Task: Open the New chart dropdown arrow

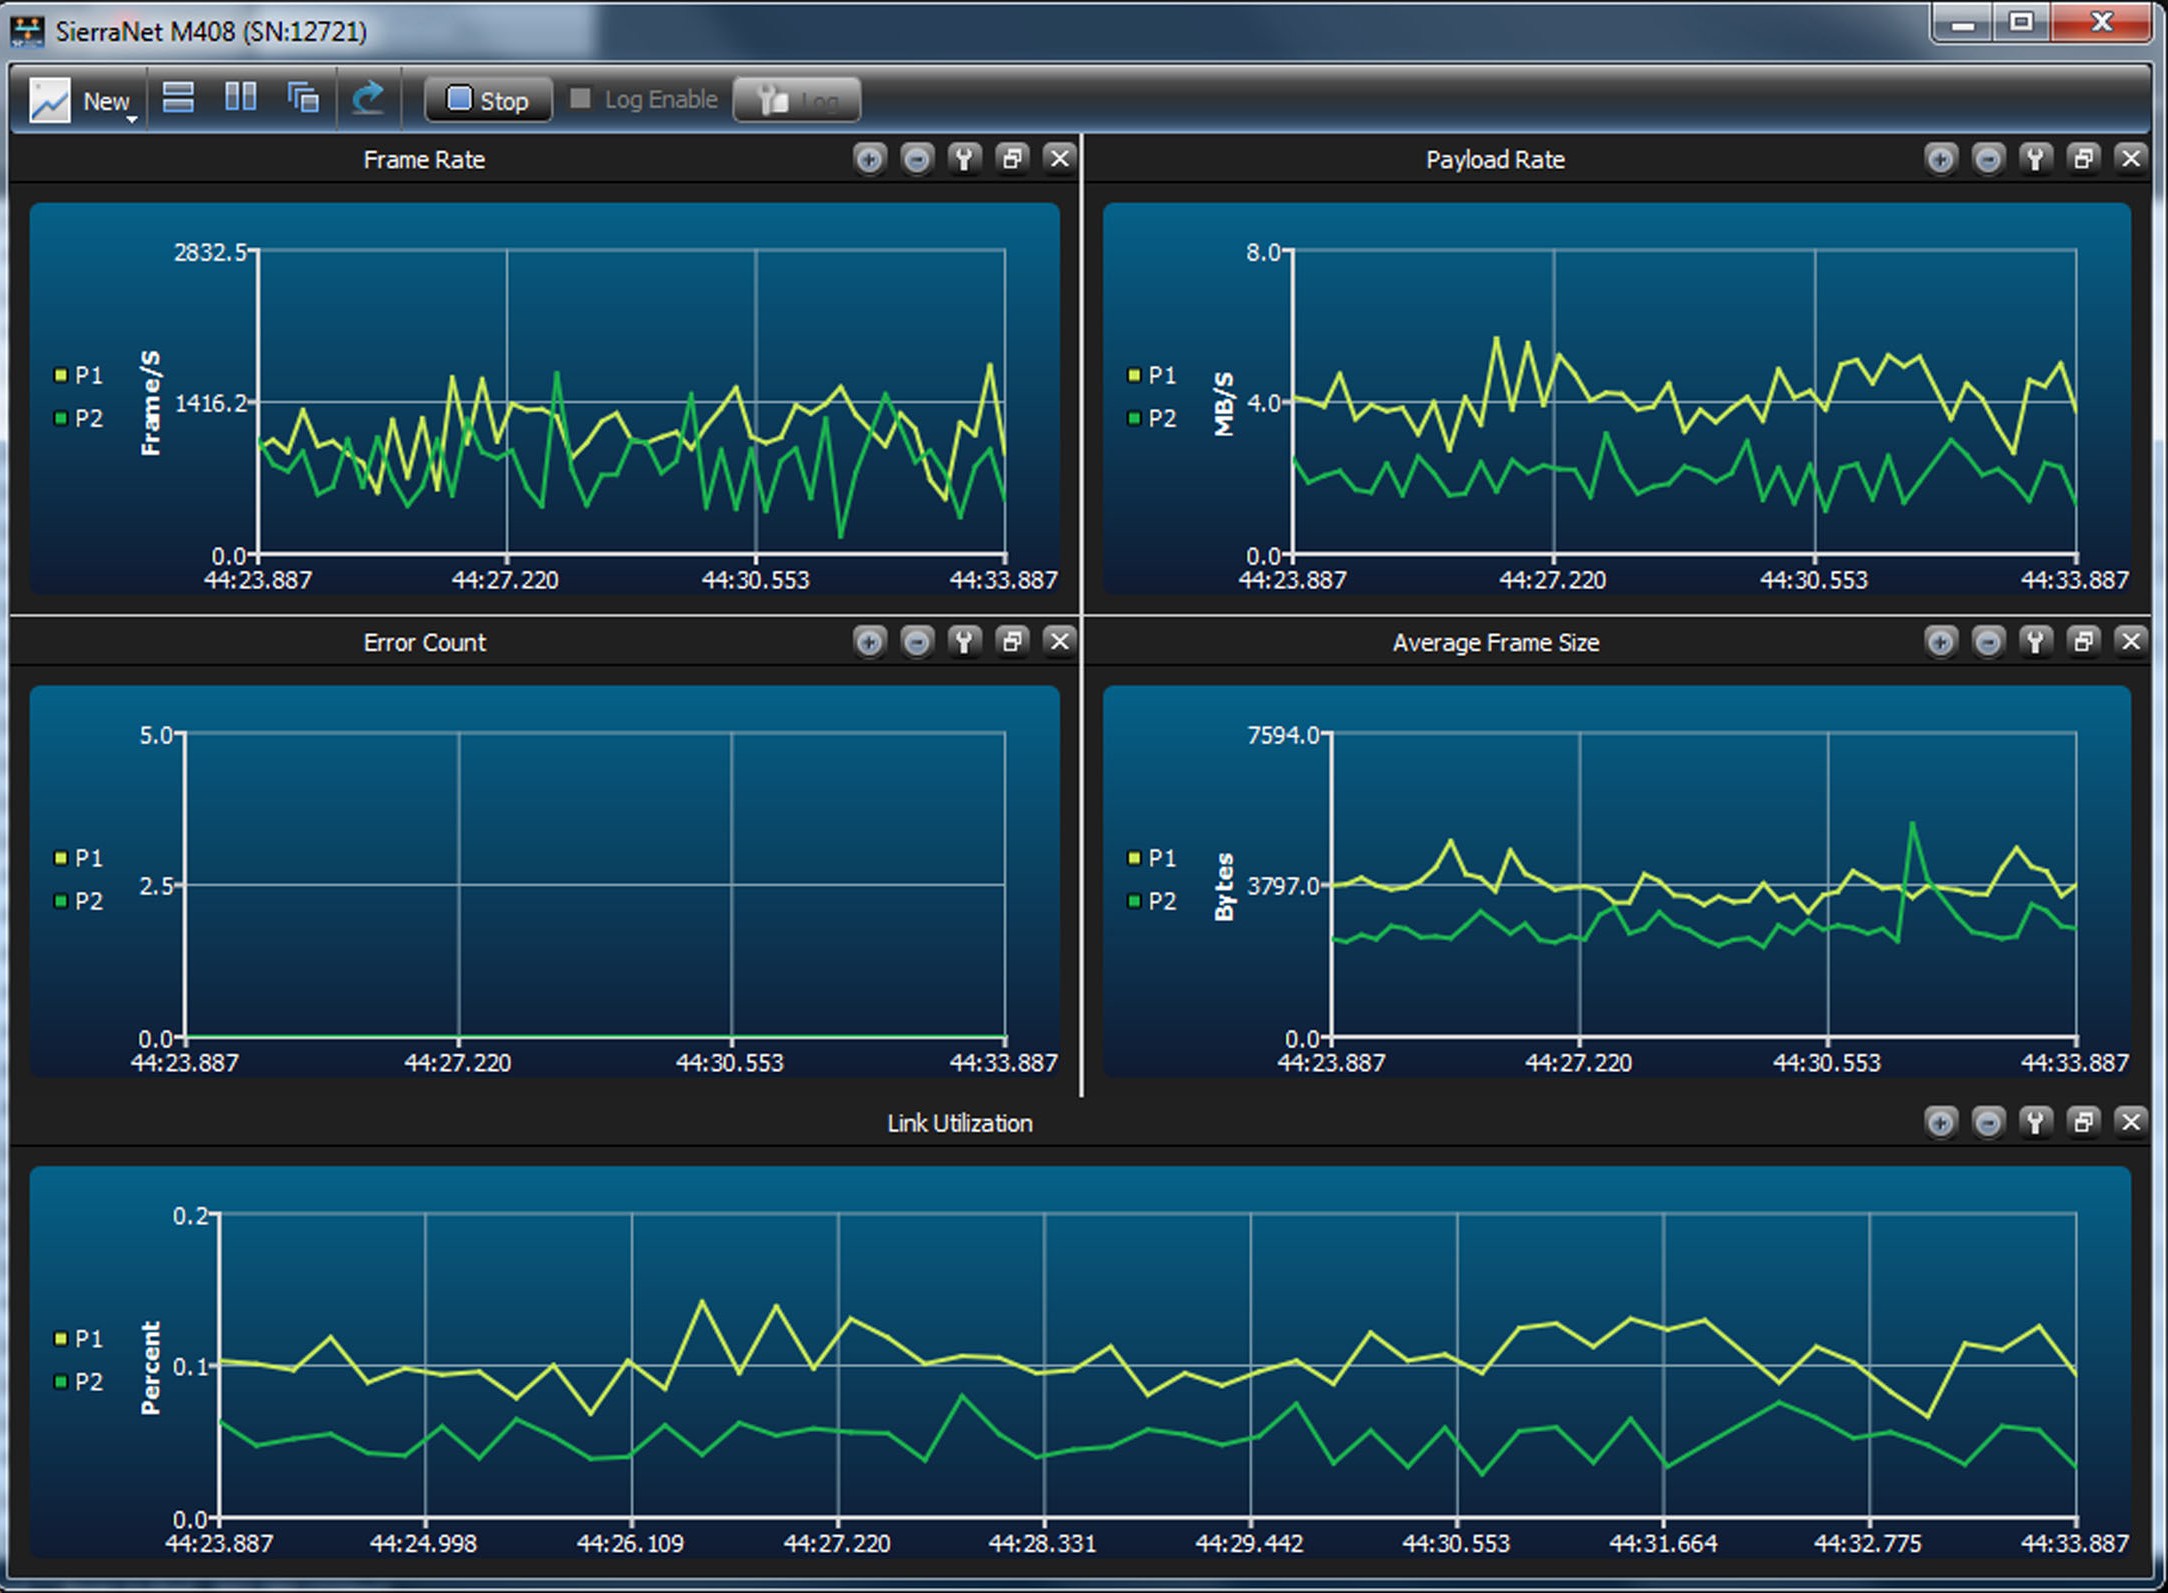Action: [x=131, y=119]
